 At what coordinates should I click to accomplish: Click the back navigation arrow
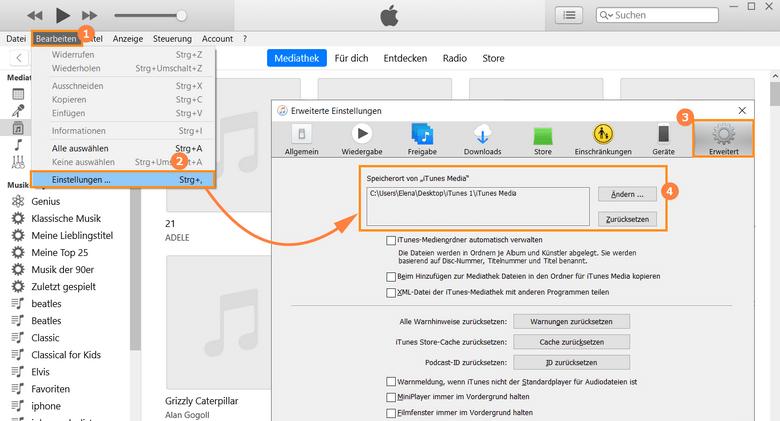[19, 58]
